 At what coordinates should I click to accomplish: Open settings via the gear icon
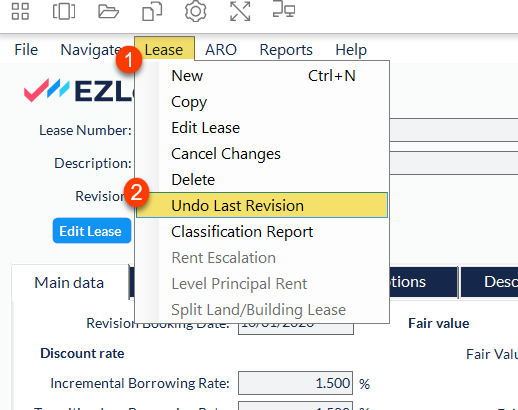point(196,11)
